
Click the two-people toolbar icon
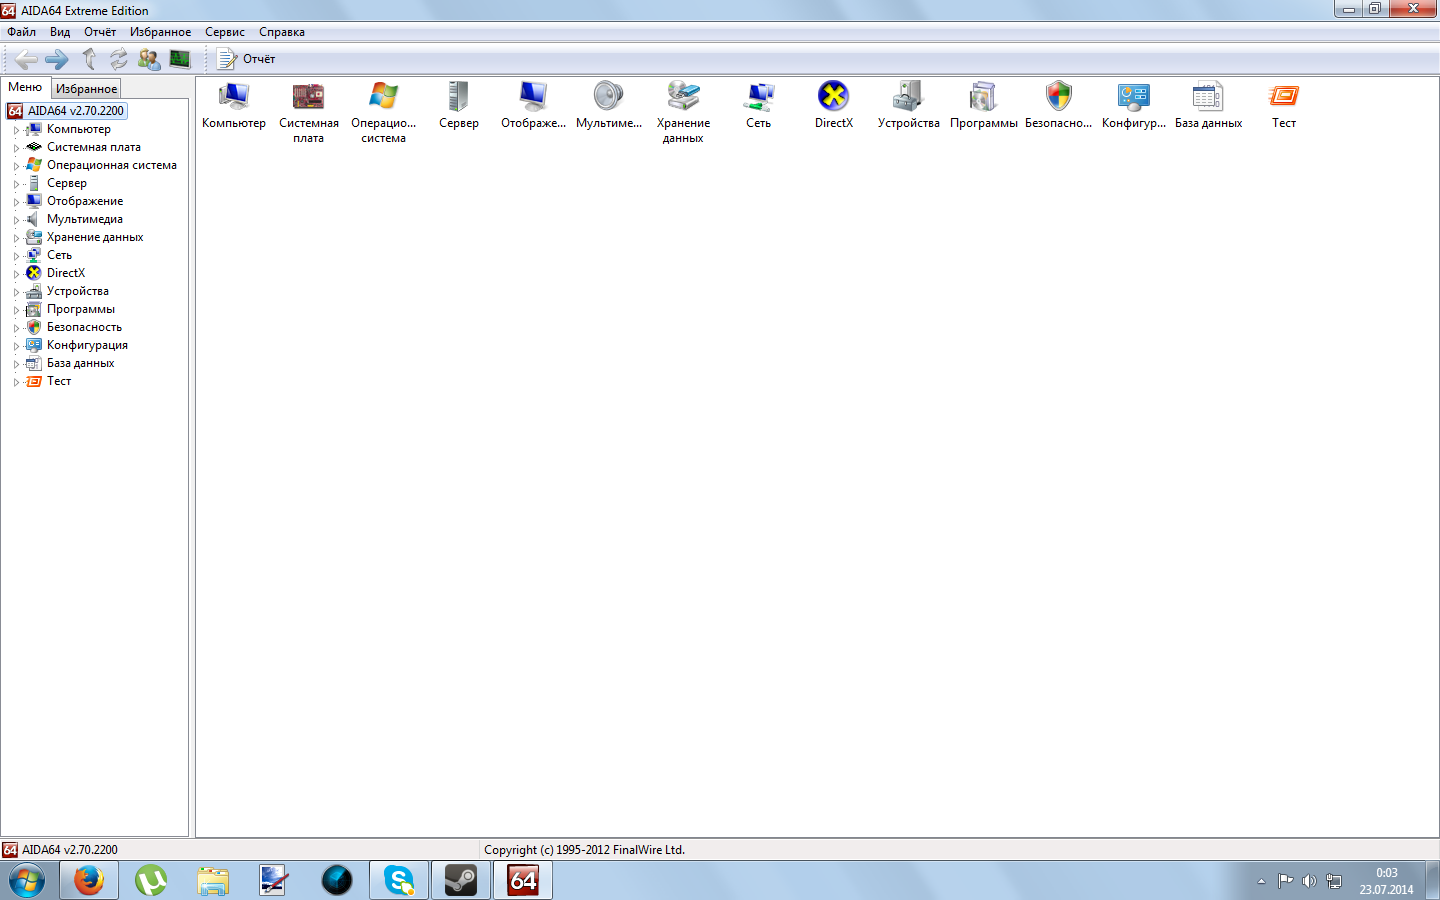tap(149, 59)
